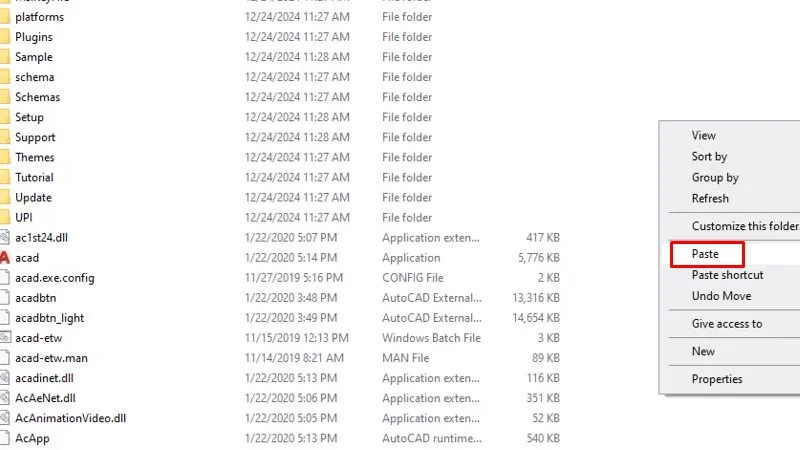Expand the Group by submenu
The width and height of the screenshot is (800, 450).
tap(715, 178)
